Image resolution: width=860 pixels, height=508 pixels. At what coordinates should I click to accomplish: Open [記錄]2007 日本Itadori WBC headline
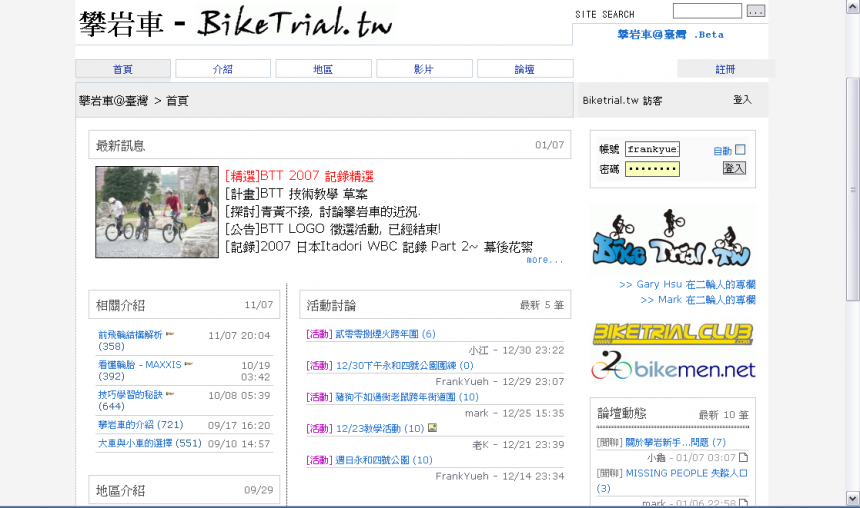coord(379,246)
